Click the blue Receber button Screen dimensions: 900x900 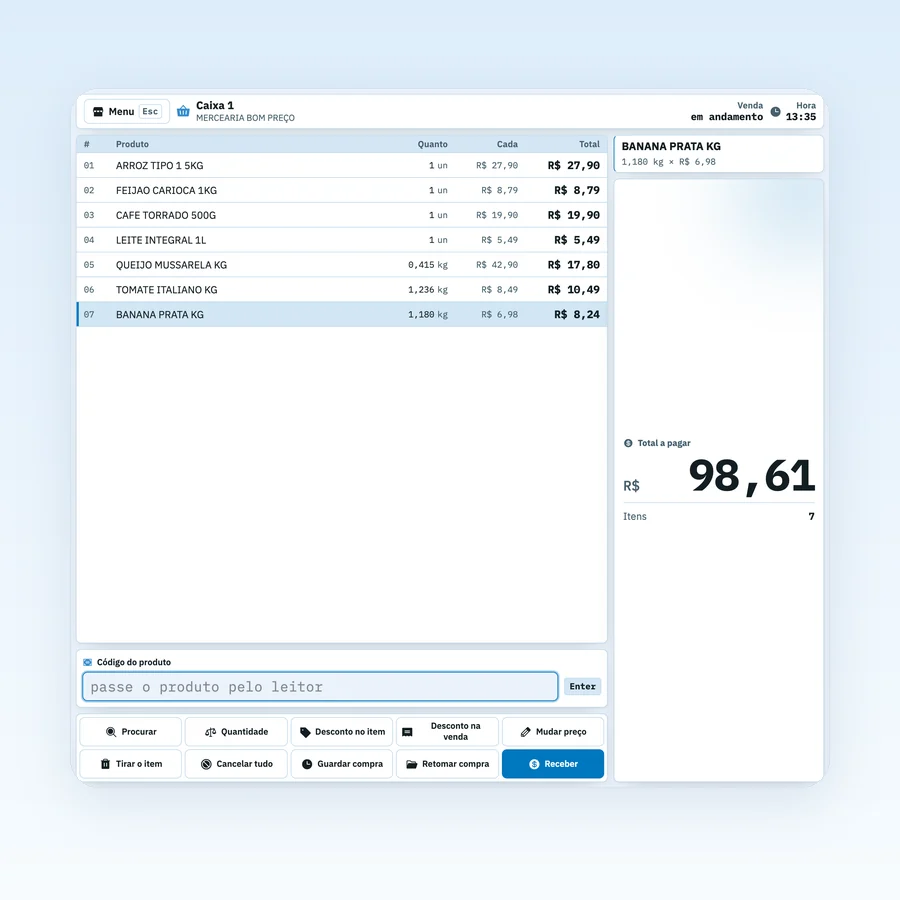553,764
